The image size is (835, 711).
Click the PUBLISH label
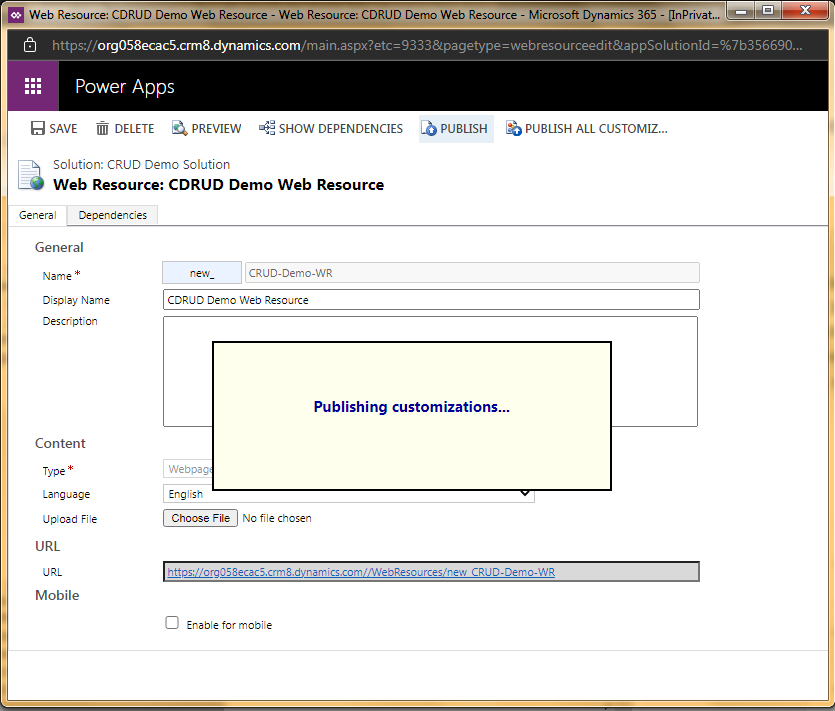point(464,129)
